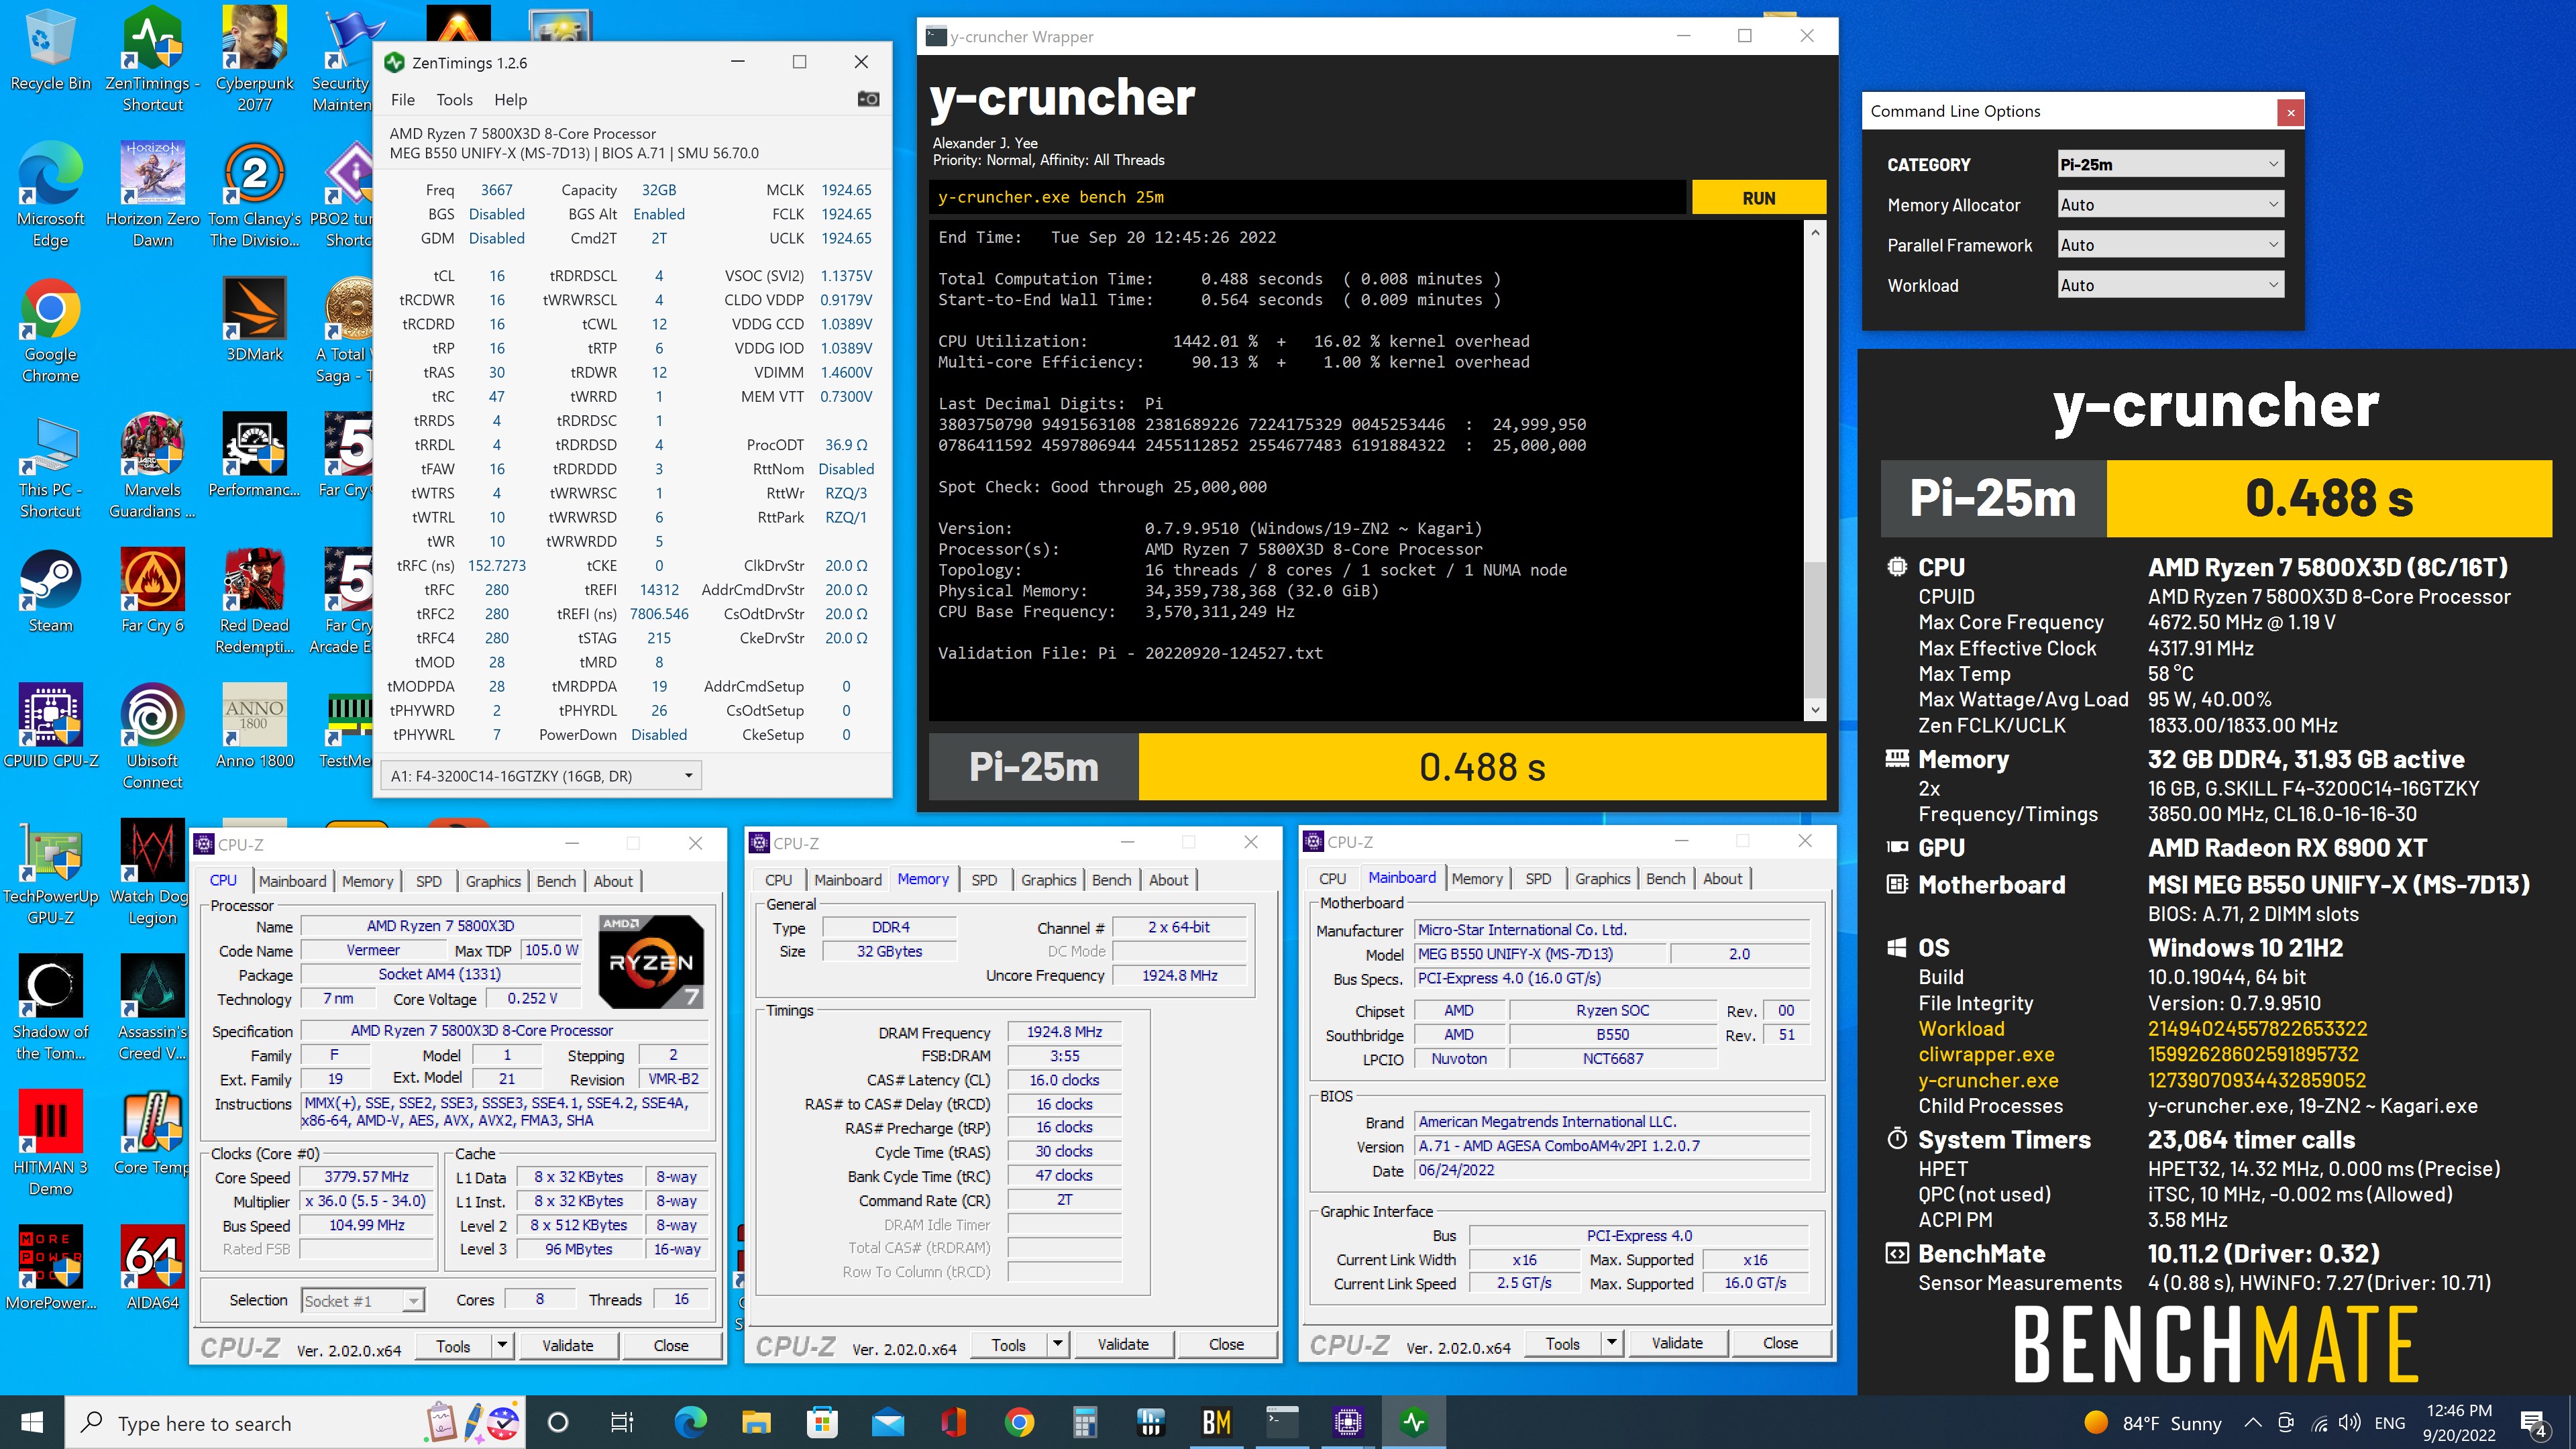Open CATEGORY dropdown showing Pi-25m

(2170, 164)
